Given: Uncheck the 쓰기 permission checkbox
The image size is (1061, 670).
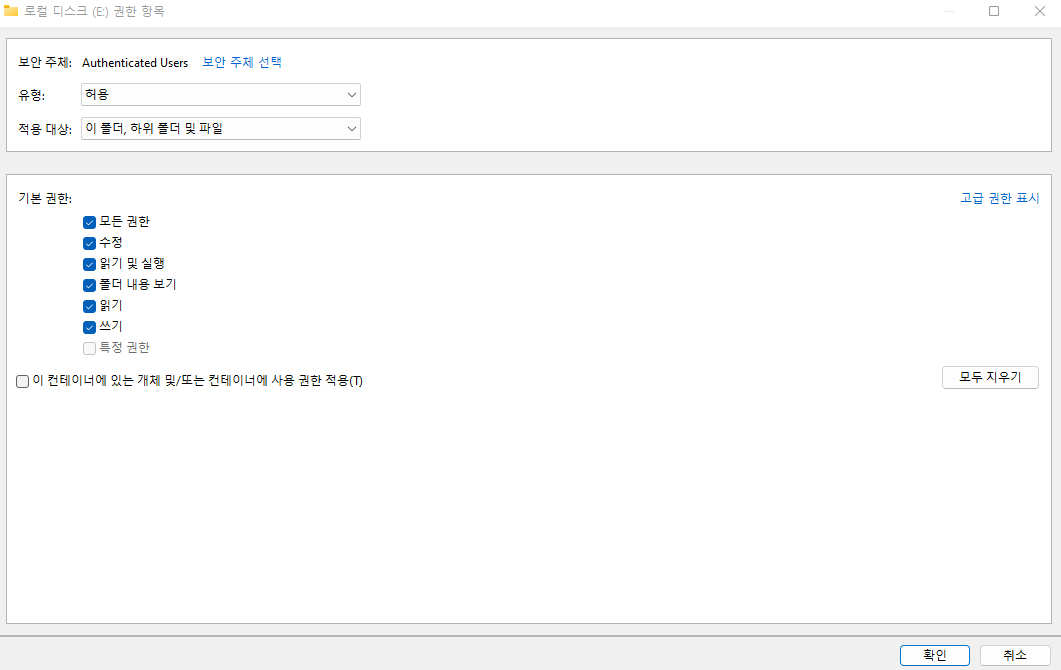Looking at the screenshot, I should pyautogui.click(x=89, y=327).
